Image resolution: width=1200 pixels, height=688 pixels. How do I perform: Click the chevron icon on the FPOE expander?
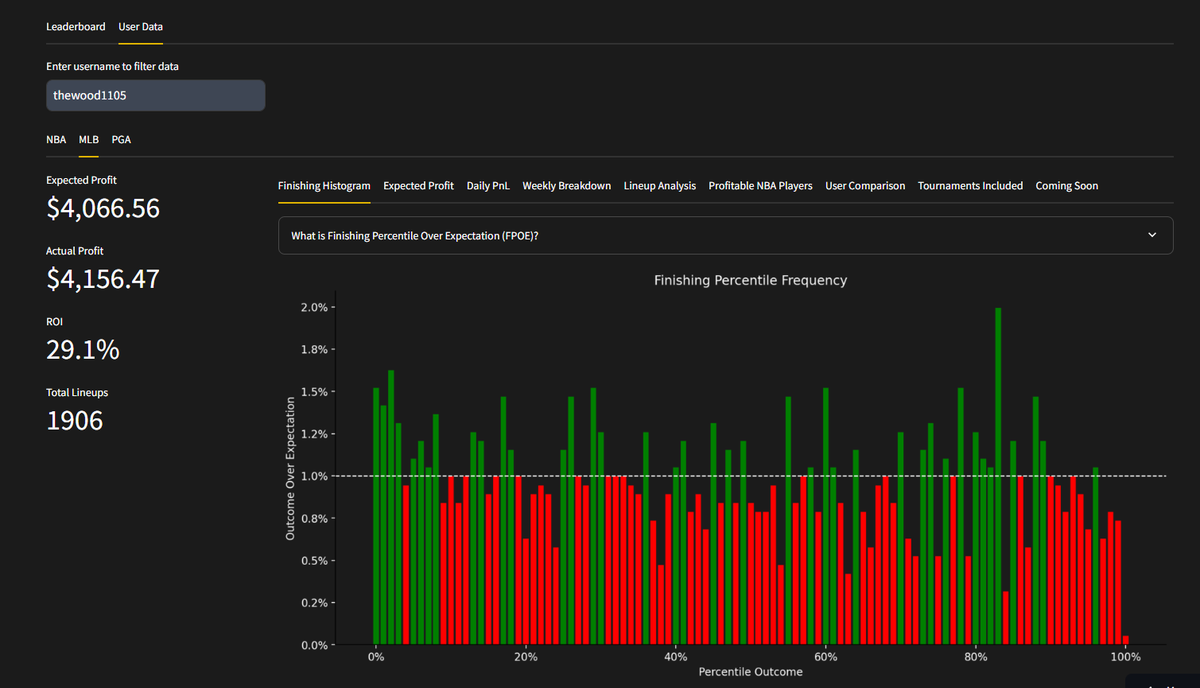coord(1151,236)
